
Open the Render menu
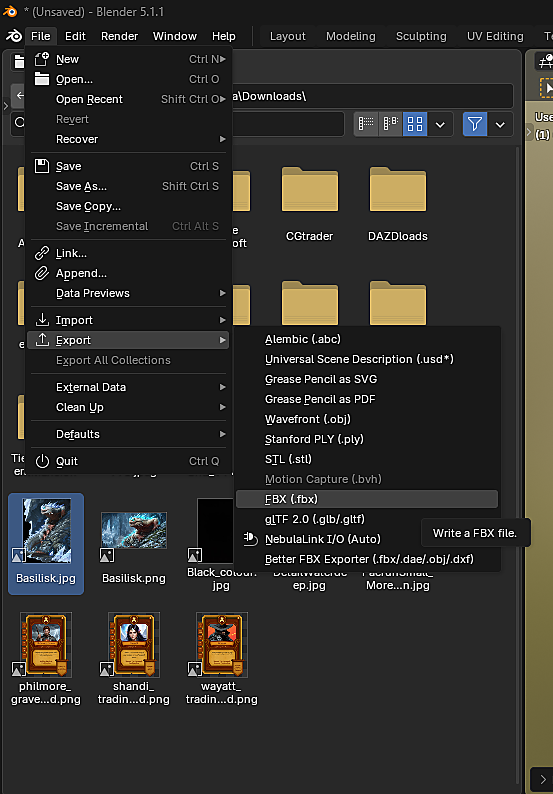120,36
